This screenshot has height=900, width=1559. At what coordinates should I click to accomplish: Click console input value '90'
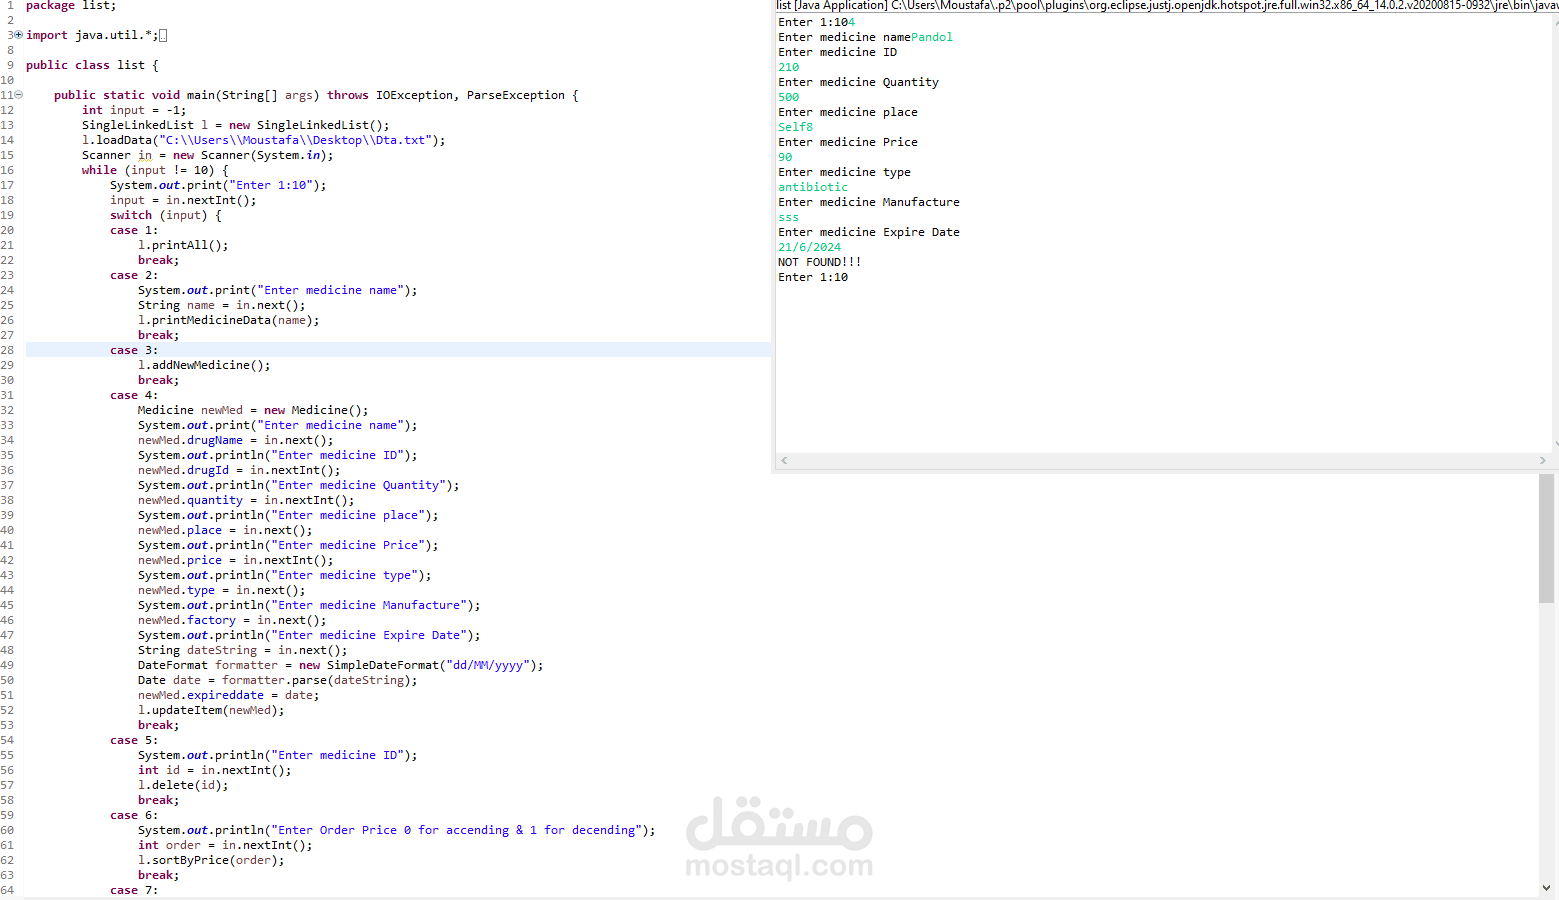pyautogui.click(x=785, y=157)
